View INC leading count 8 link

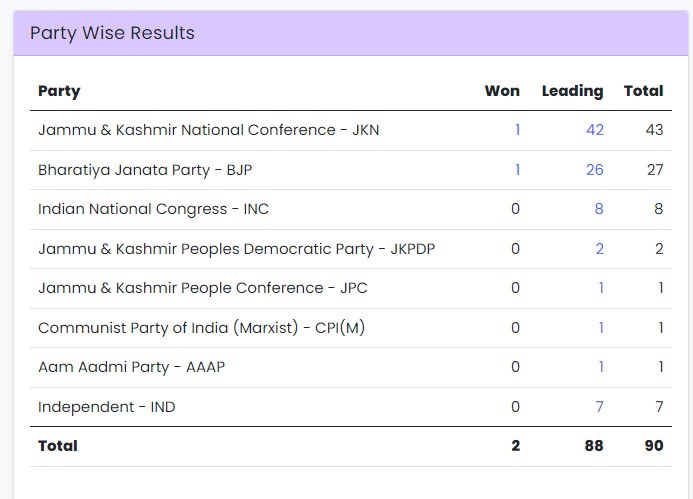click(x=599, y=209)
